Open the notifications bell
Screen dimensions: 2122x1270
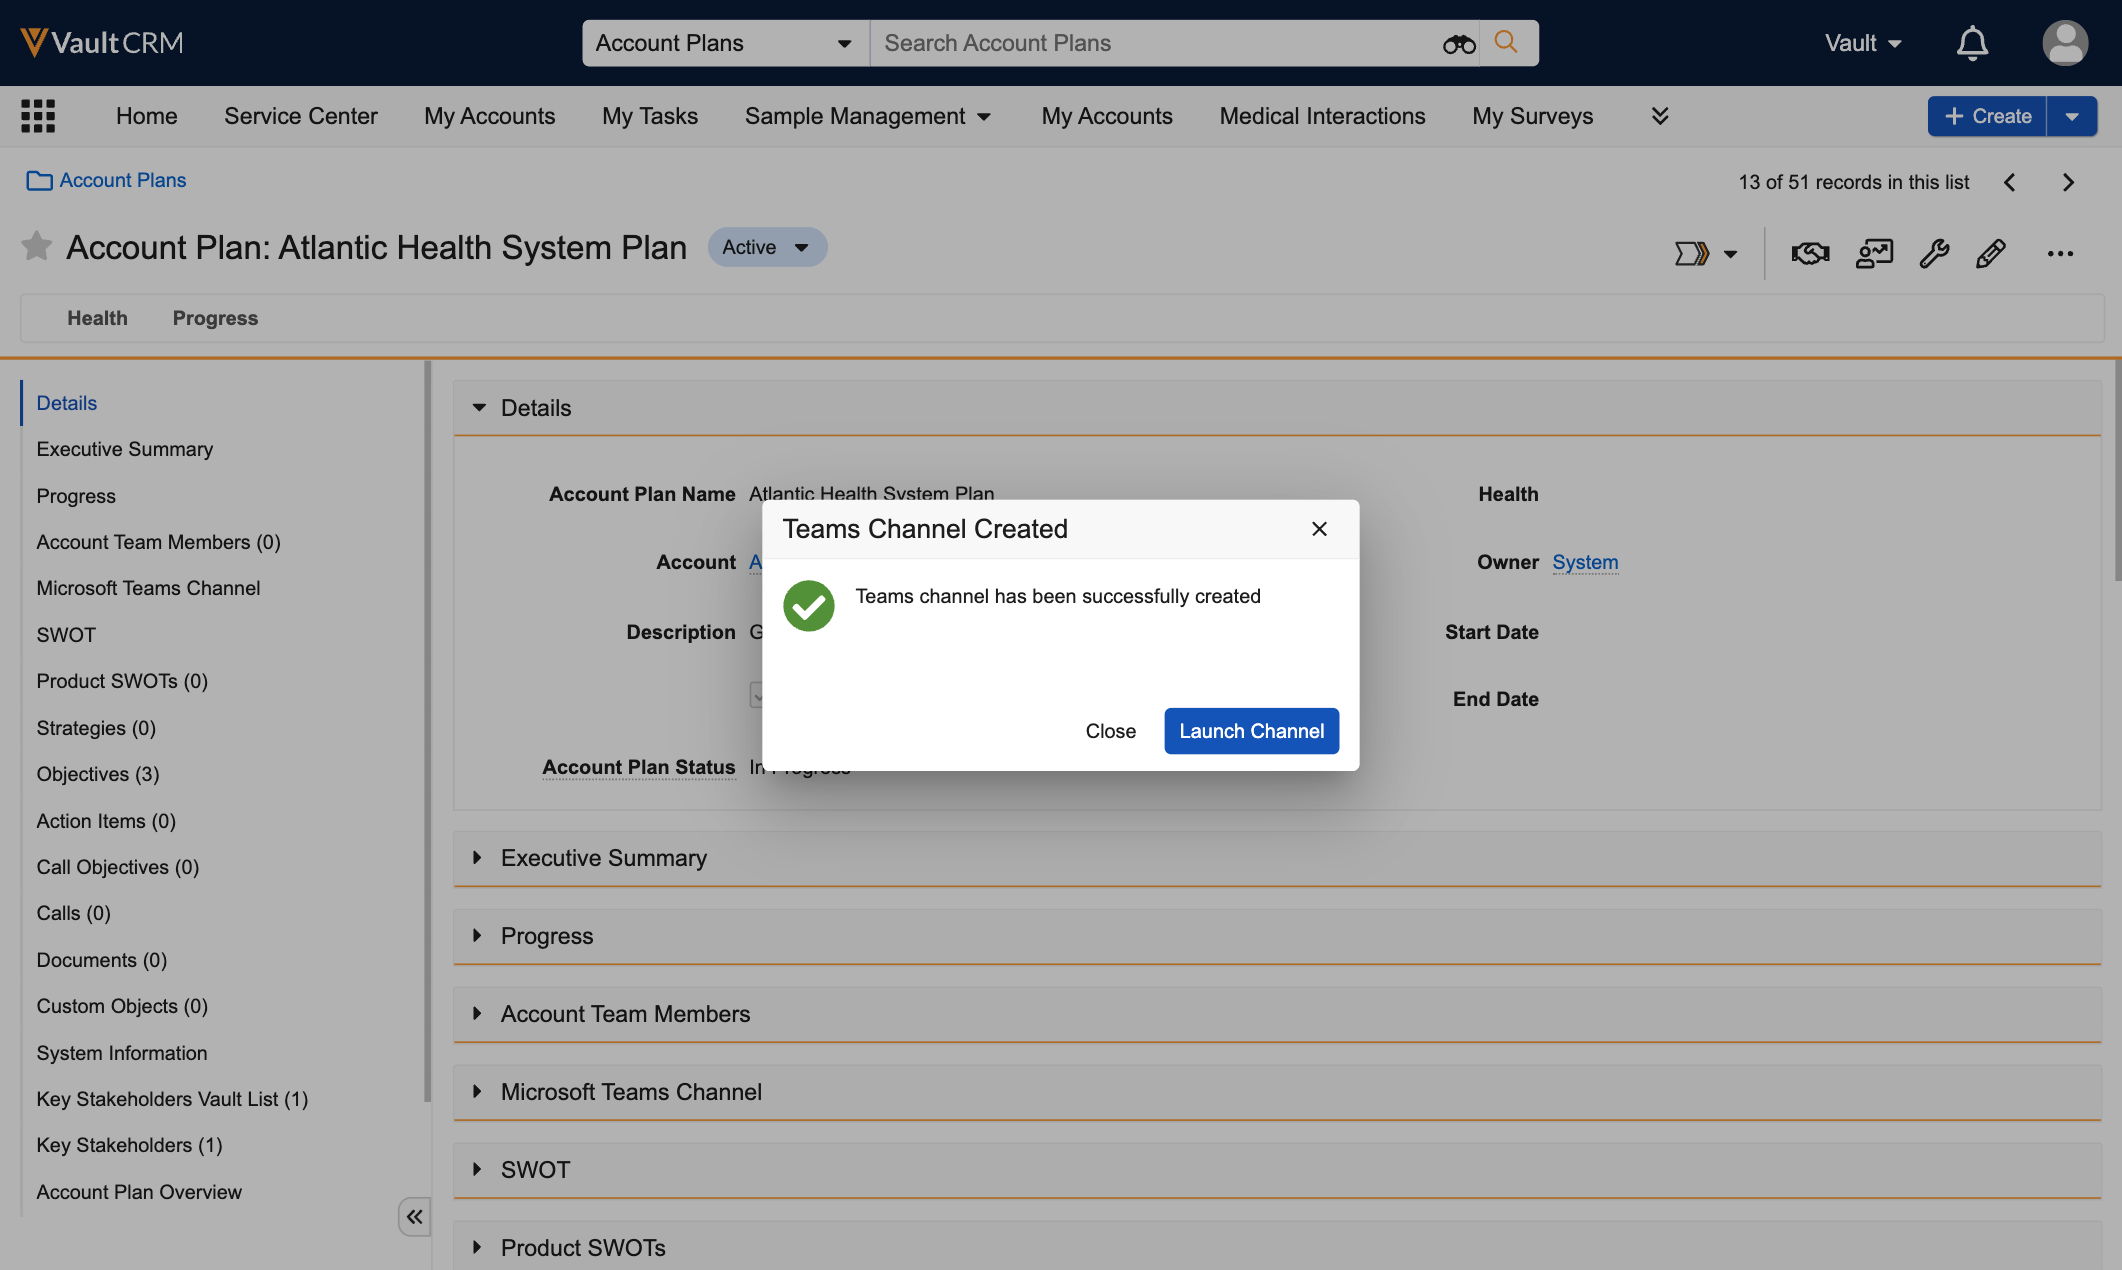[1971, 44]
